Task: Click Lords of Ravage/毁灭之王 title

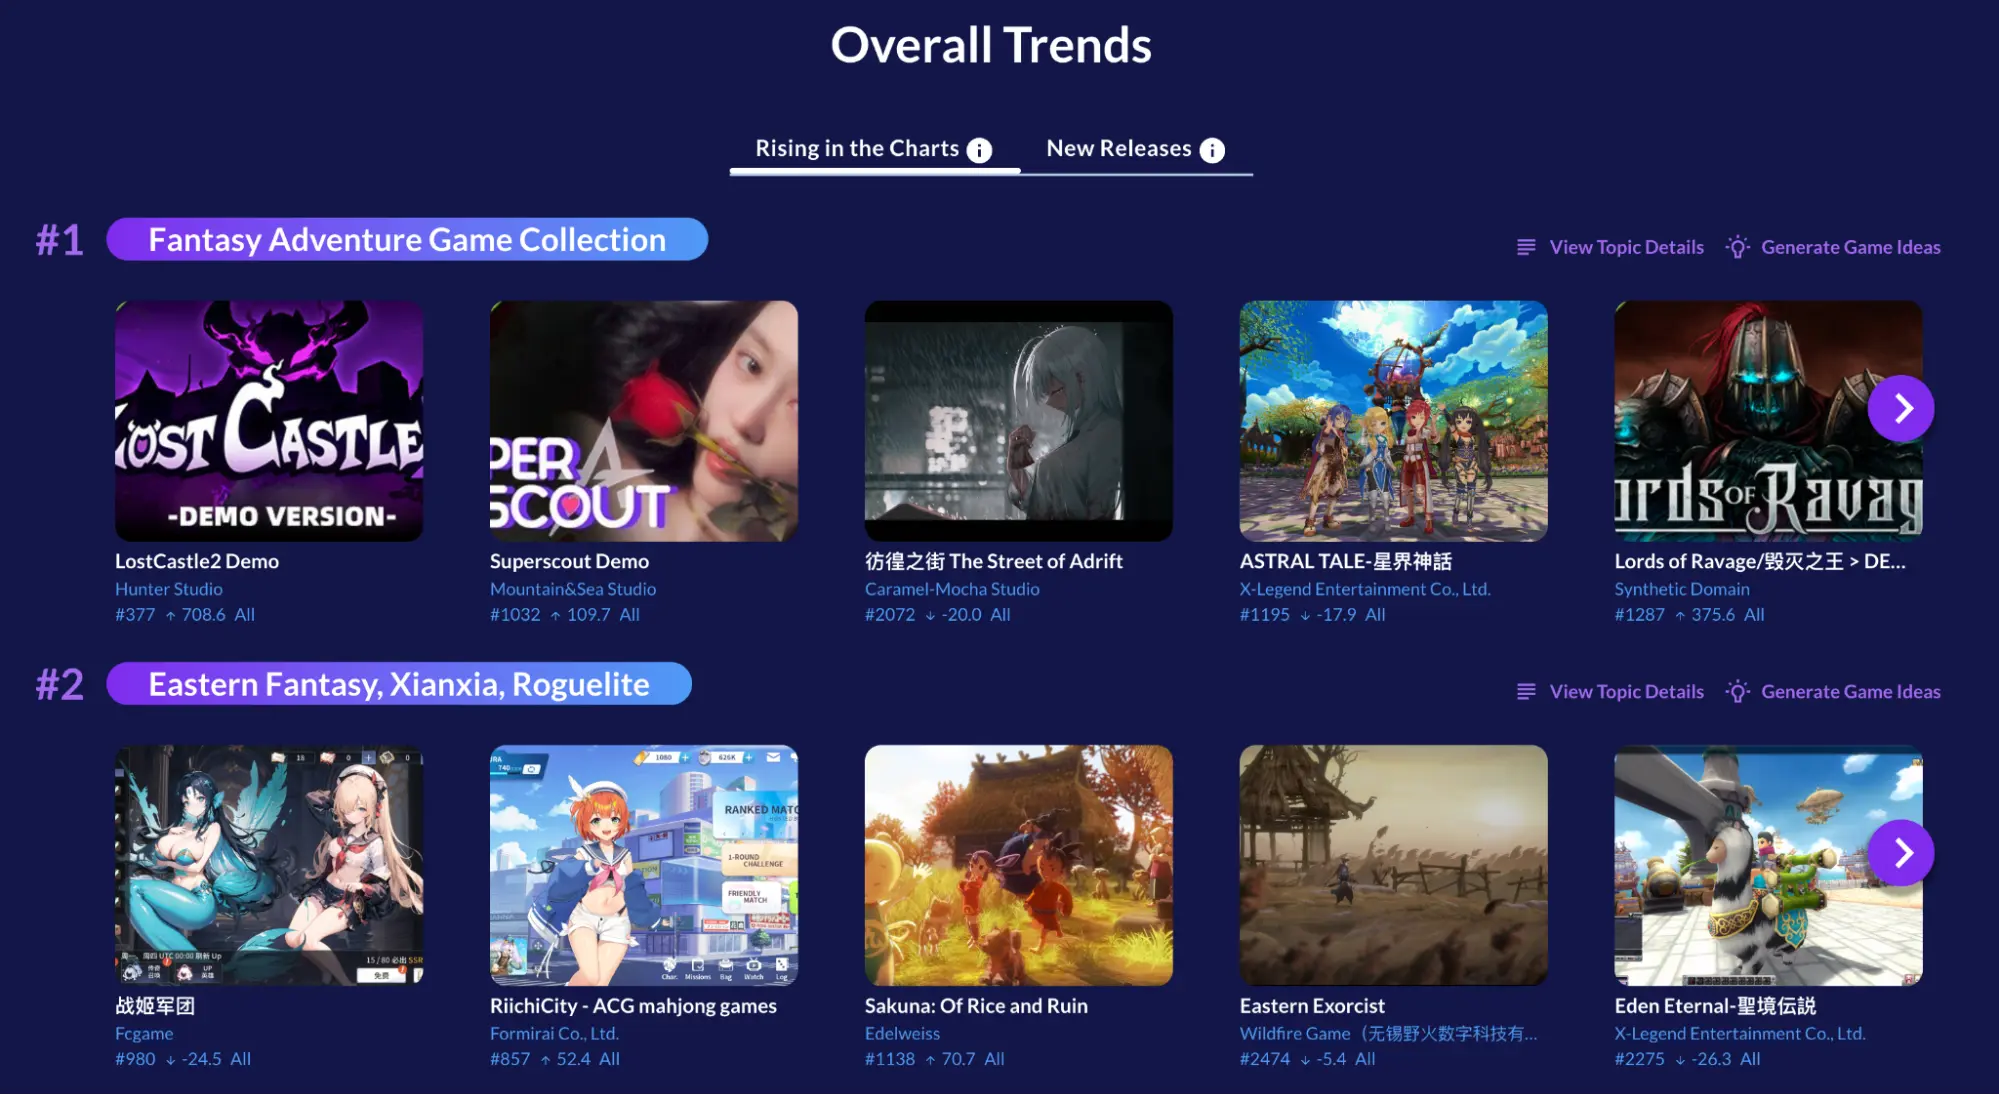Action: coord(1760,561)
